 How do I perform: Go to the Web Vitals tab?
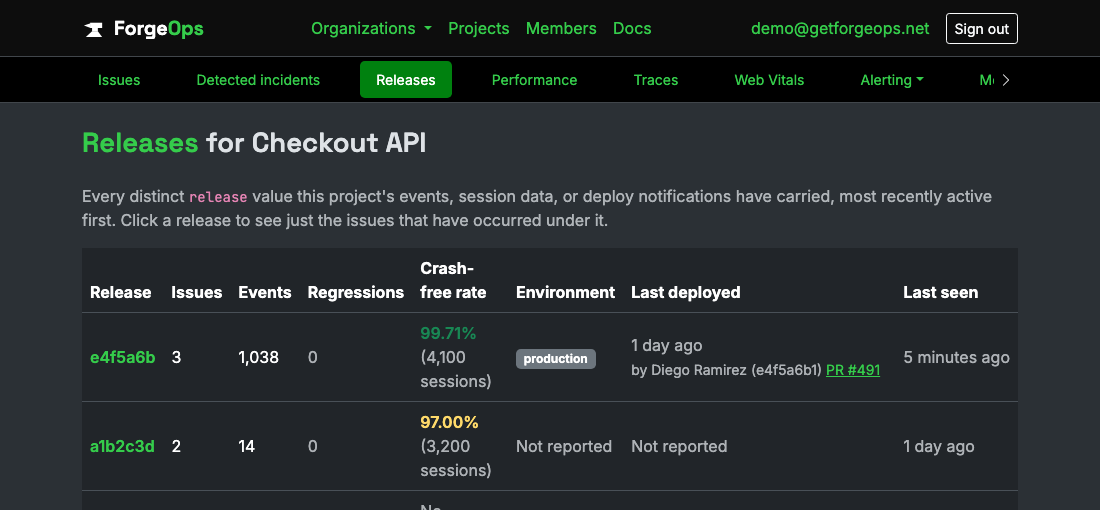[x=769, y=80]
